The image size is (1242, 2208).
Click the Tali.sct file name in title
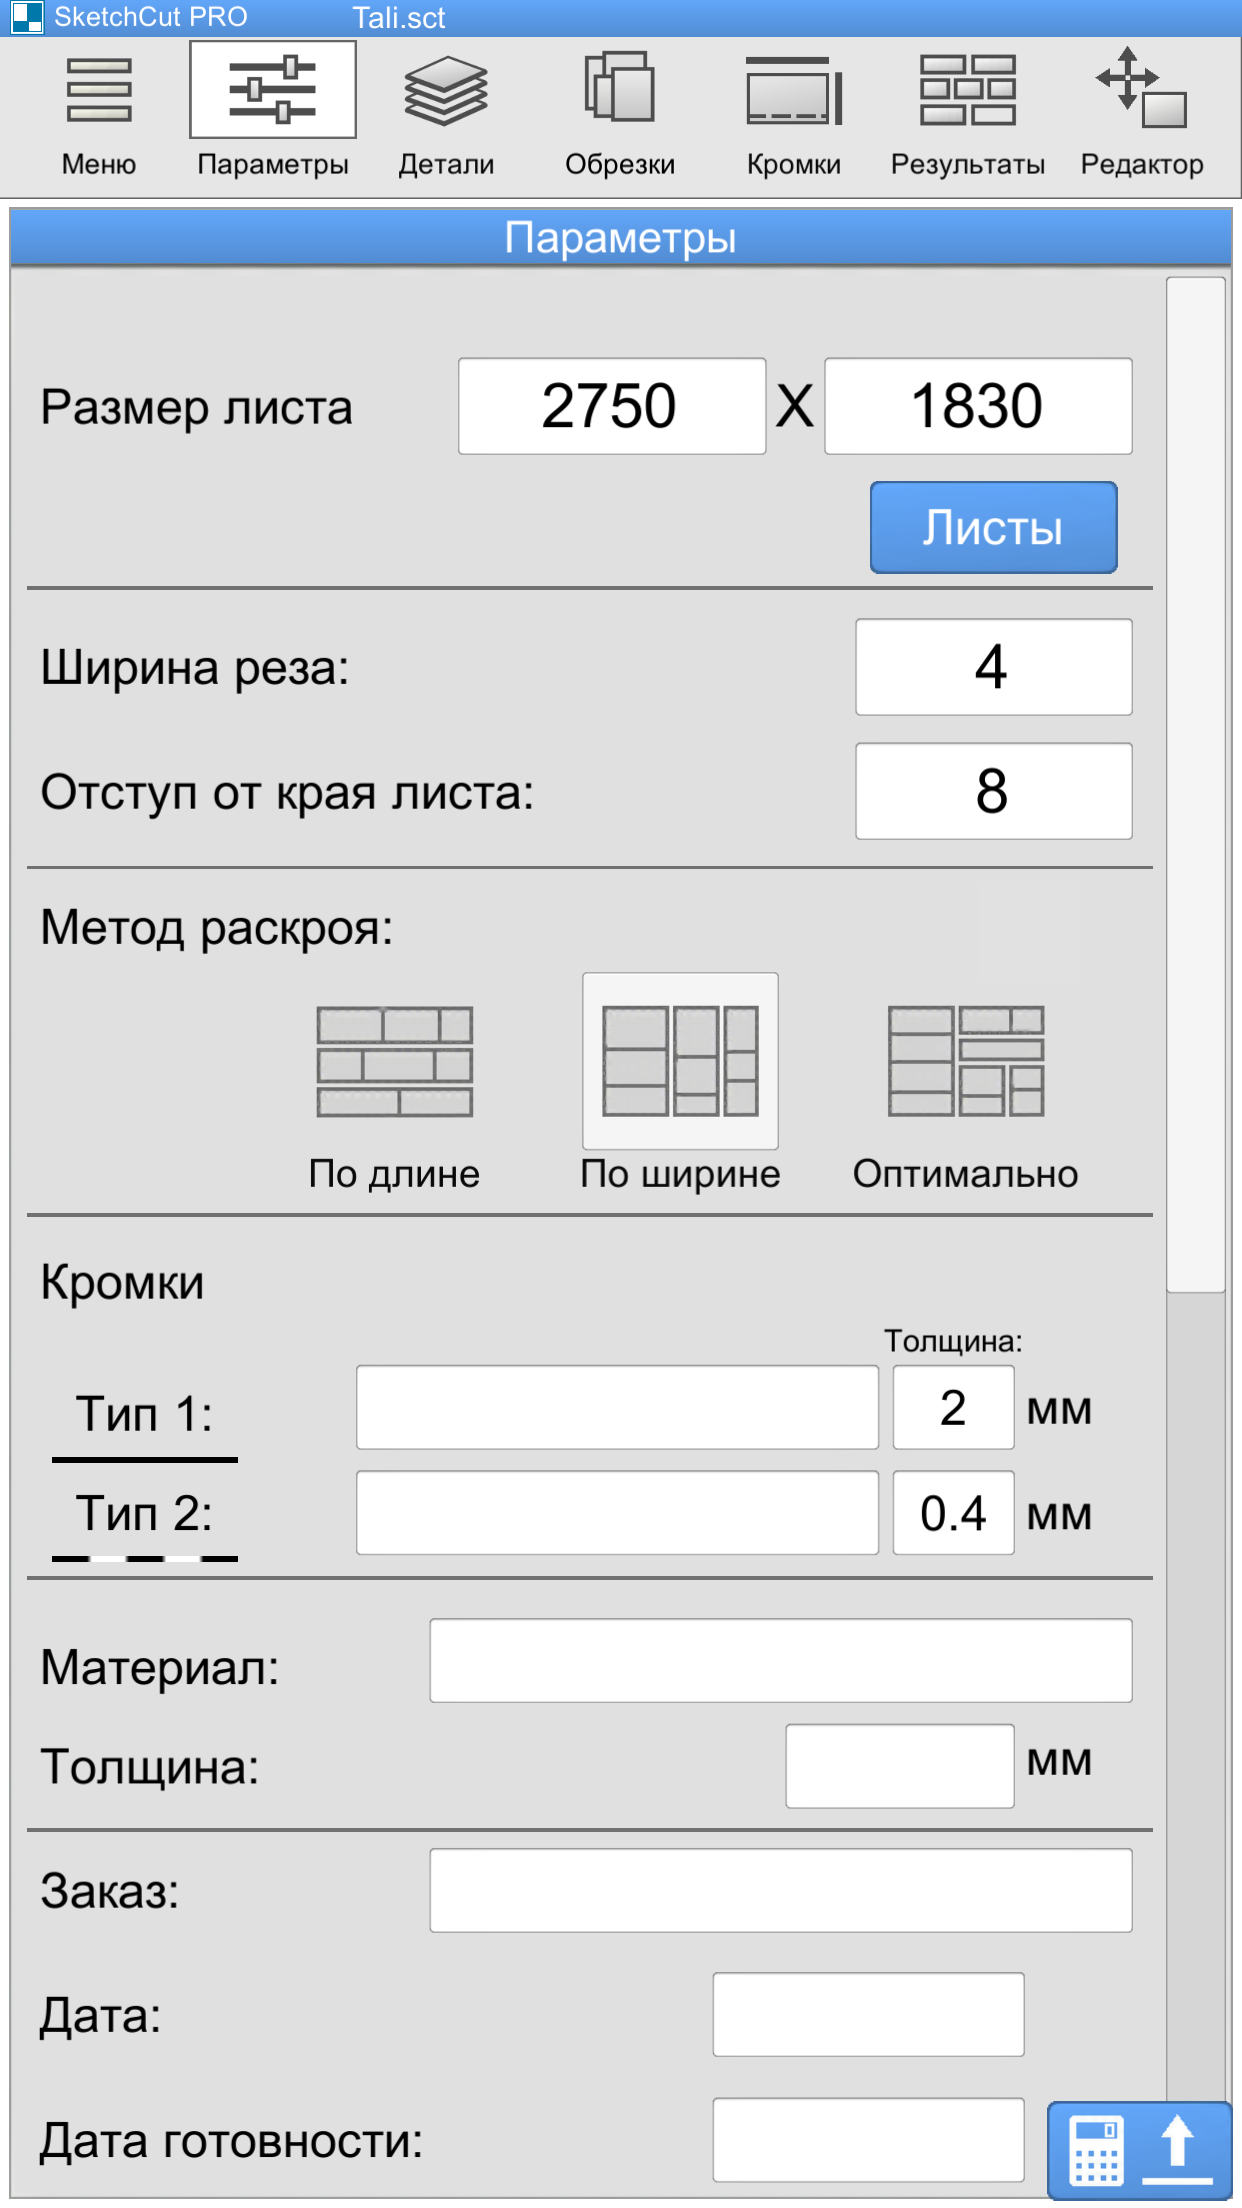(398, 17)
